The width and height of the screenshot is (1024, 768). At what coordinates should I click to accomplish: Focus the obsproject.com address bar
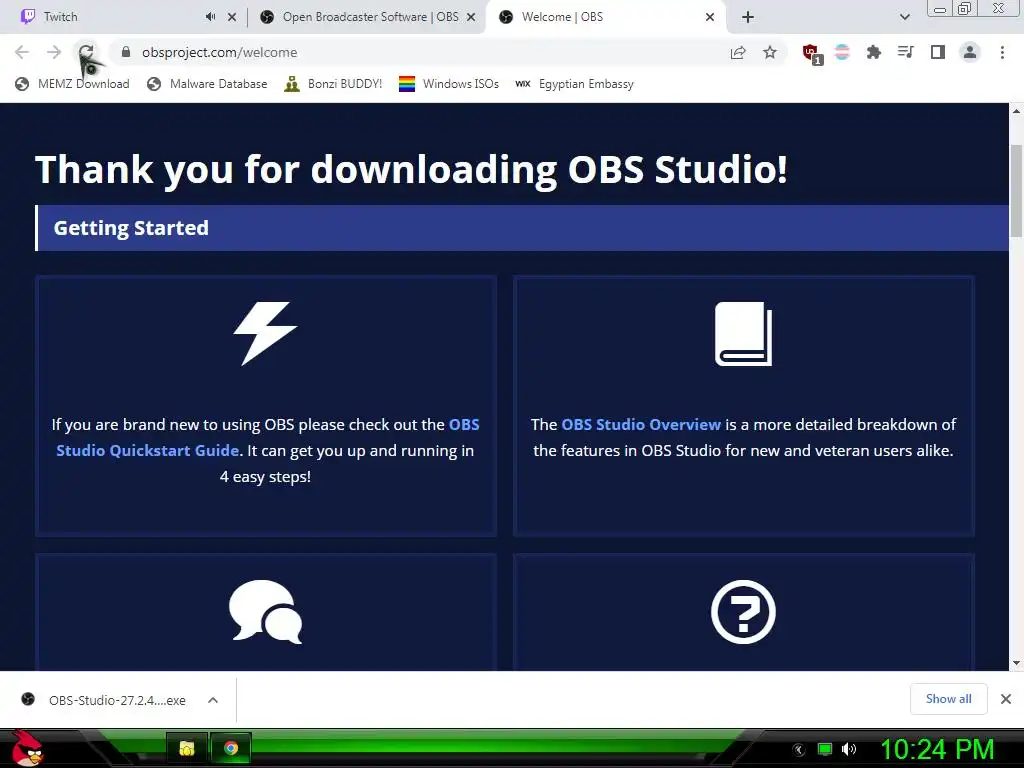(x=418, y=52)
